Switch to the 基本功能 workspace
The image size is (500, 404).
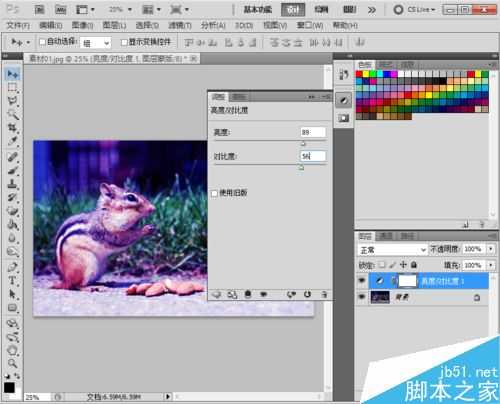coord(258,9)
